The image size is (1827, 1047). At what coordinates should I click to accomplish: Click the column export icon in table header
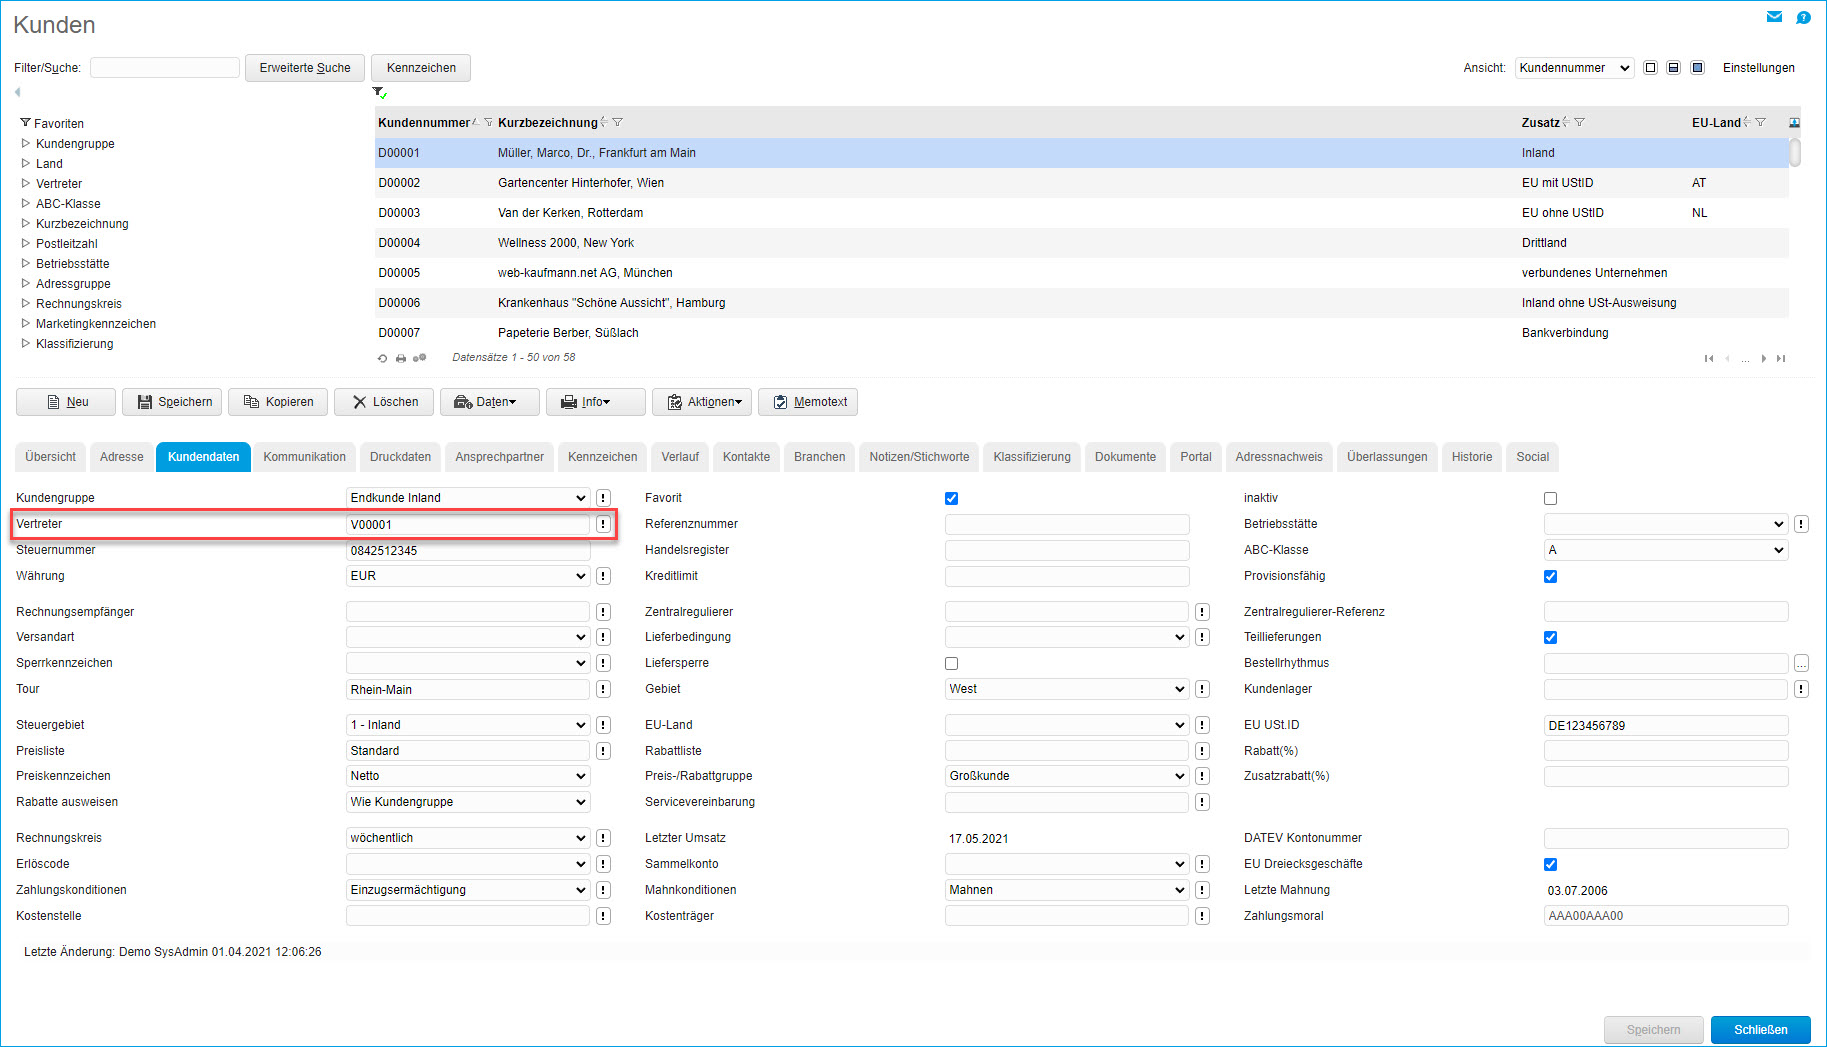[x=1794, y=123]
